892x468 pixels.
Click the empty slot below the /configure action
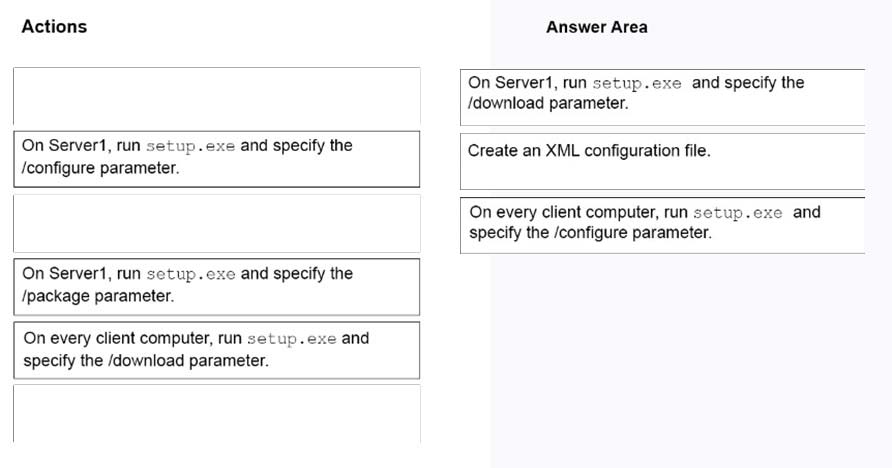pos(217,223)
